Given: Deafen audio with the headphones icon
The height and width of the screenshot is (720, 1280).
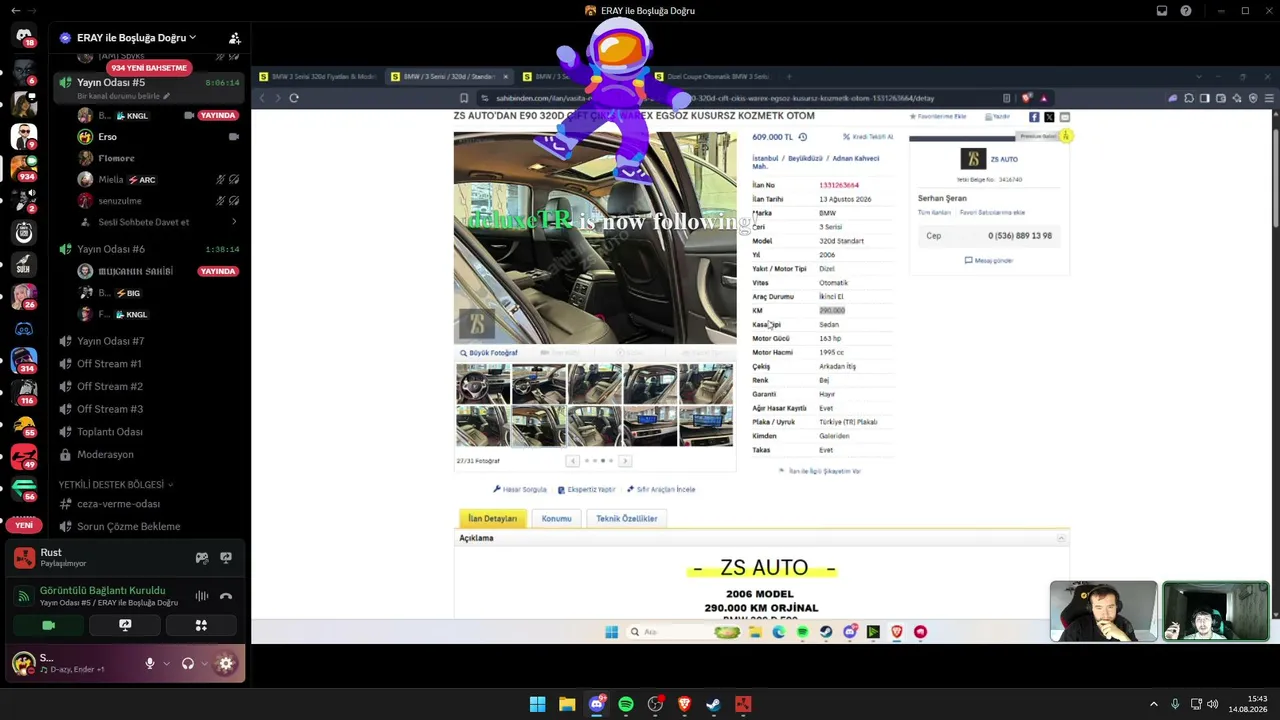Looking at the screenshot, I should (x=188, y=663).
